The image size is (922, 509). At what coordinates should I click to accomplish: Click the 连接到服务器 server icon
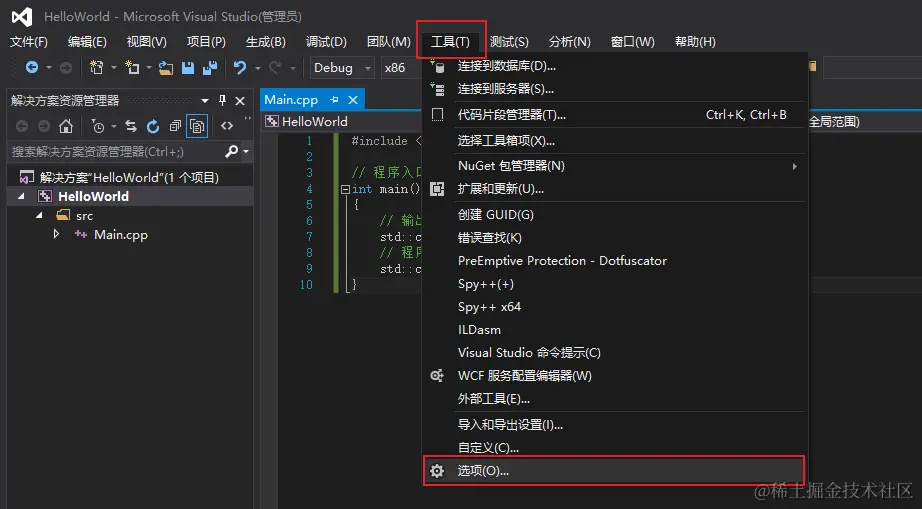tap(437, 89)
